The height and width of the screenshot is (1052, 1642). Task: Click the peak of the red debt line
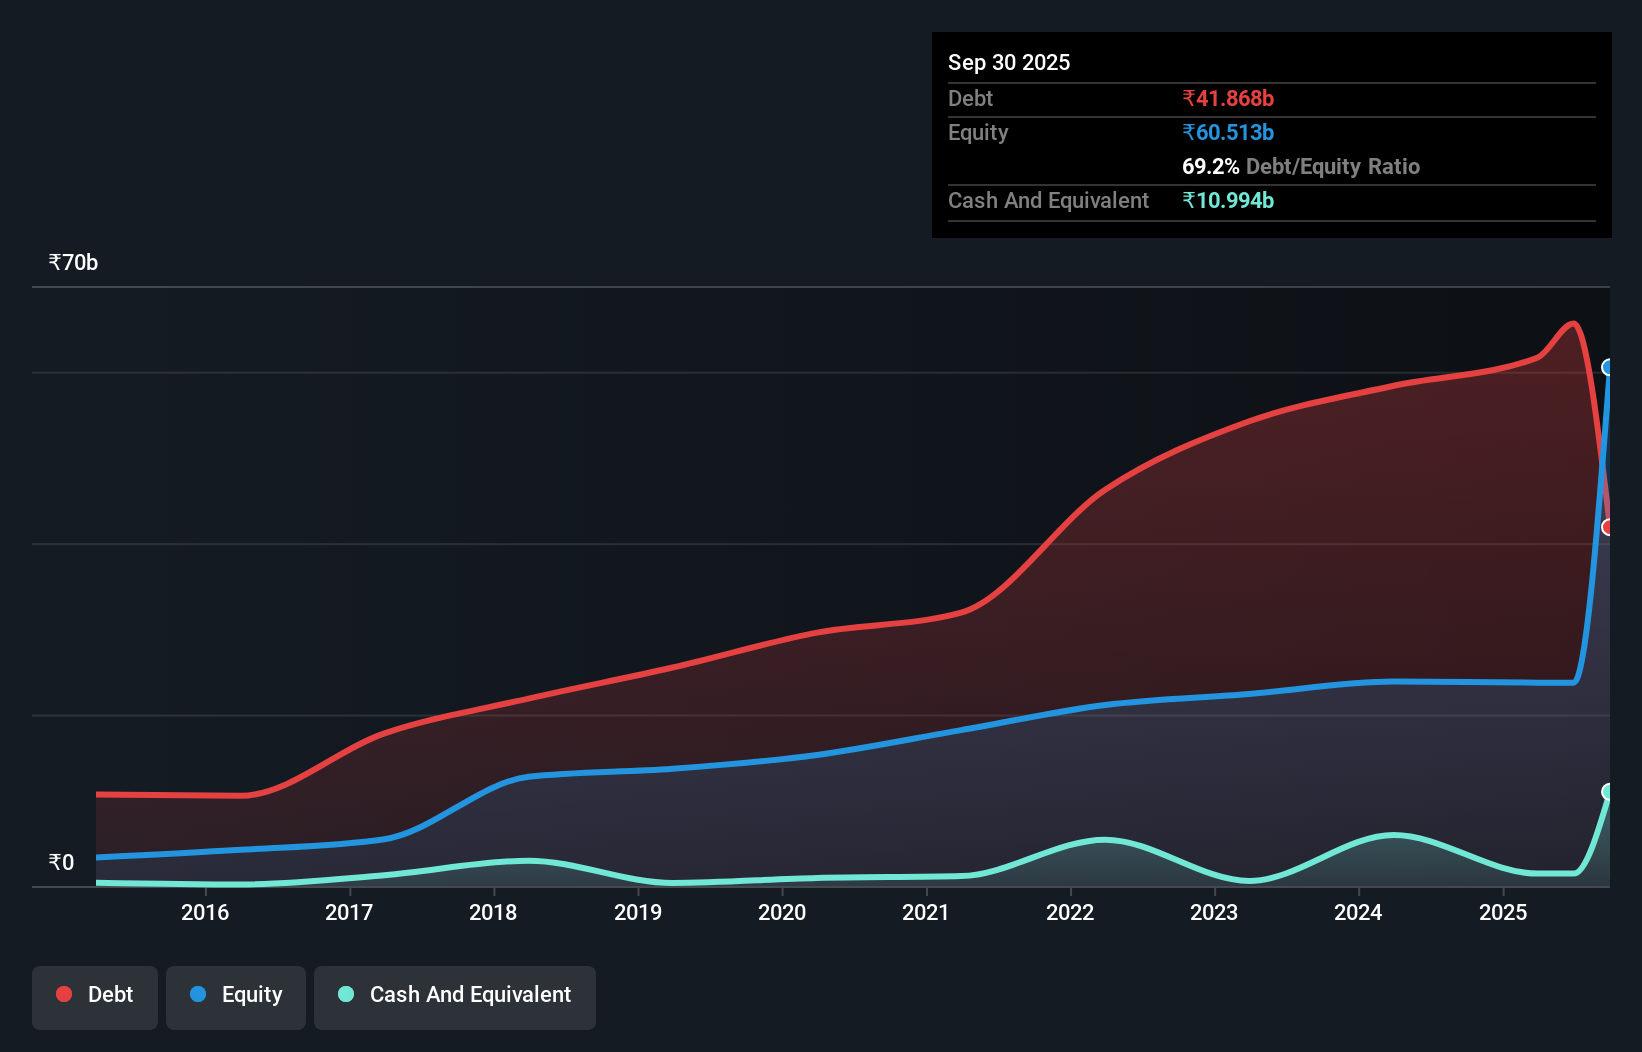coord(1572,325)
